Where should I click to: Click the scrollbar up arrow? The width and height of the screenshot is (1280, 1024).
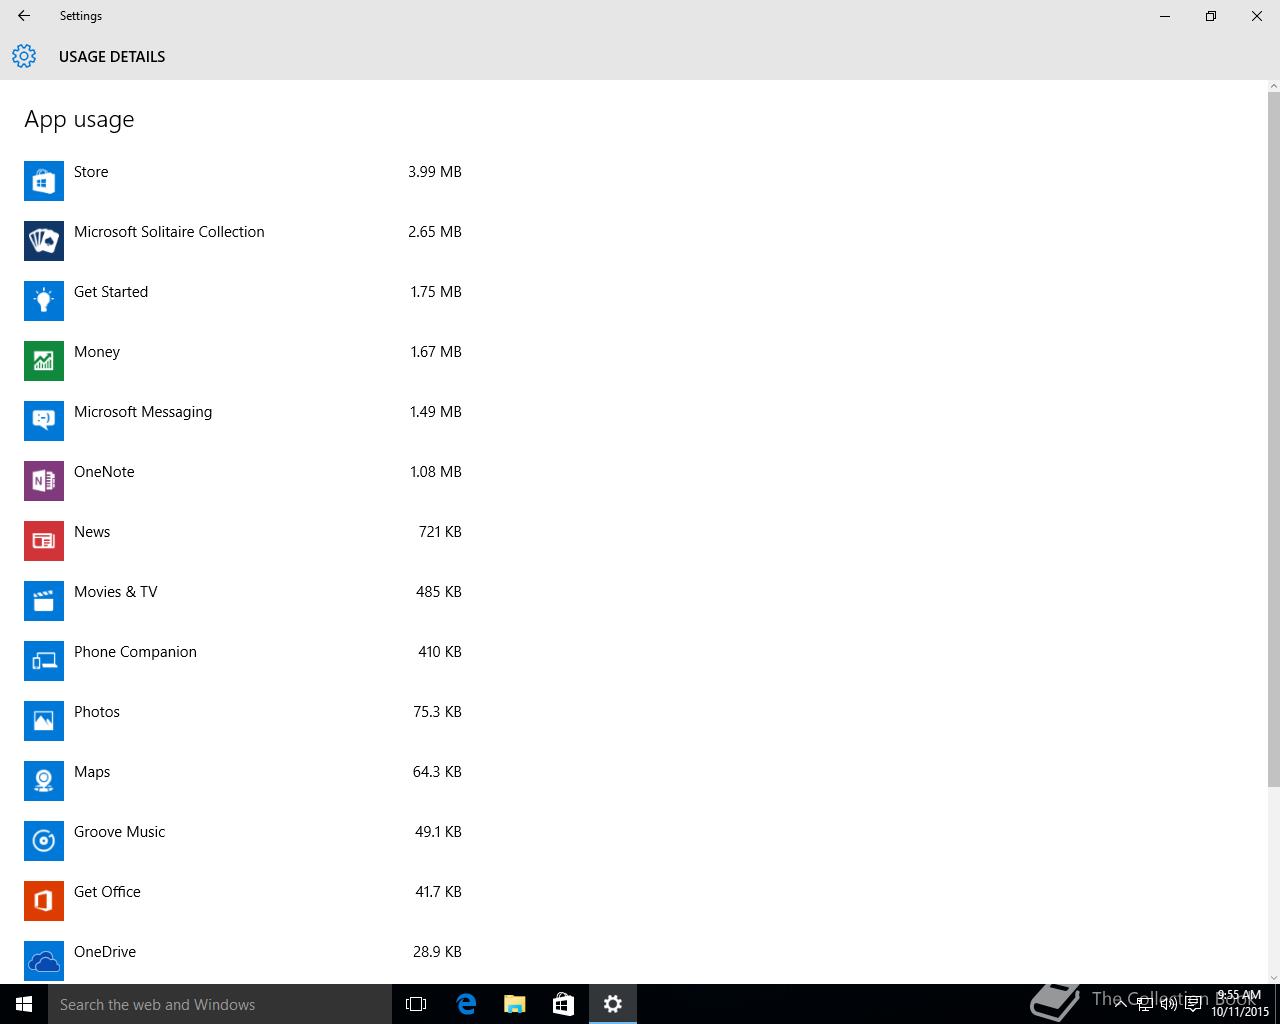click(x=1273, y=86)
